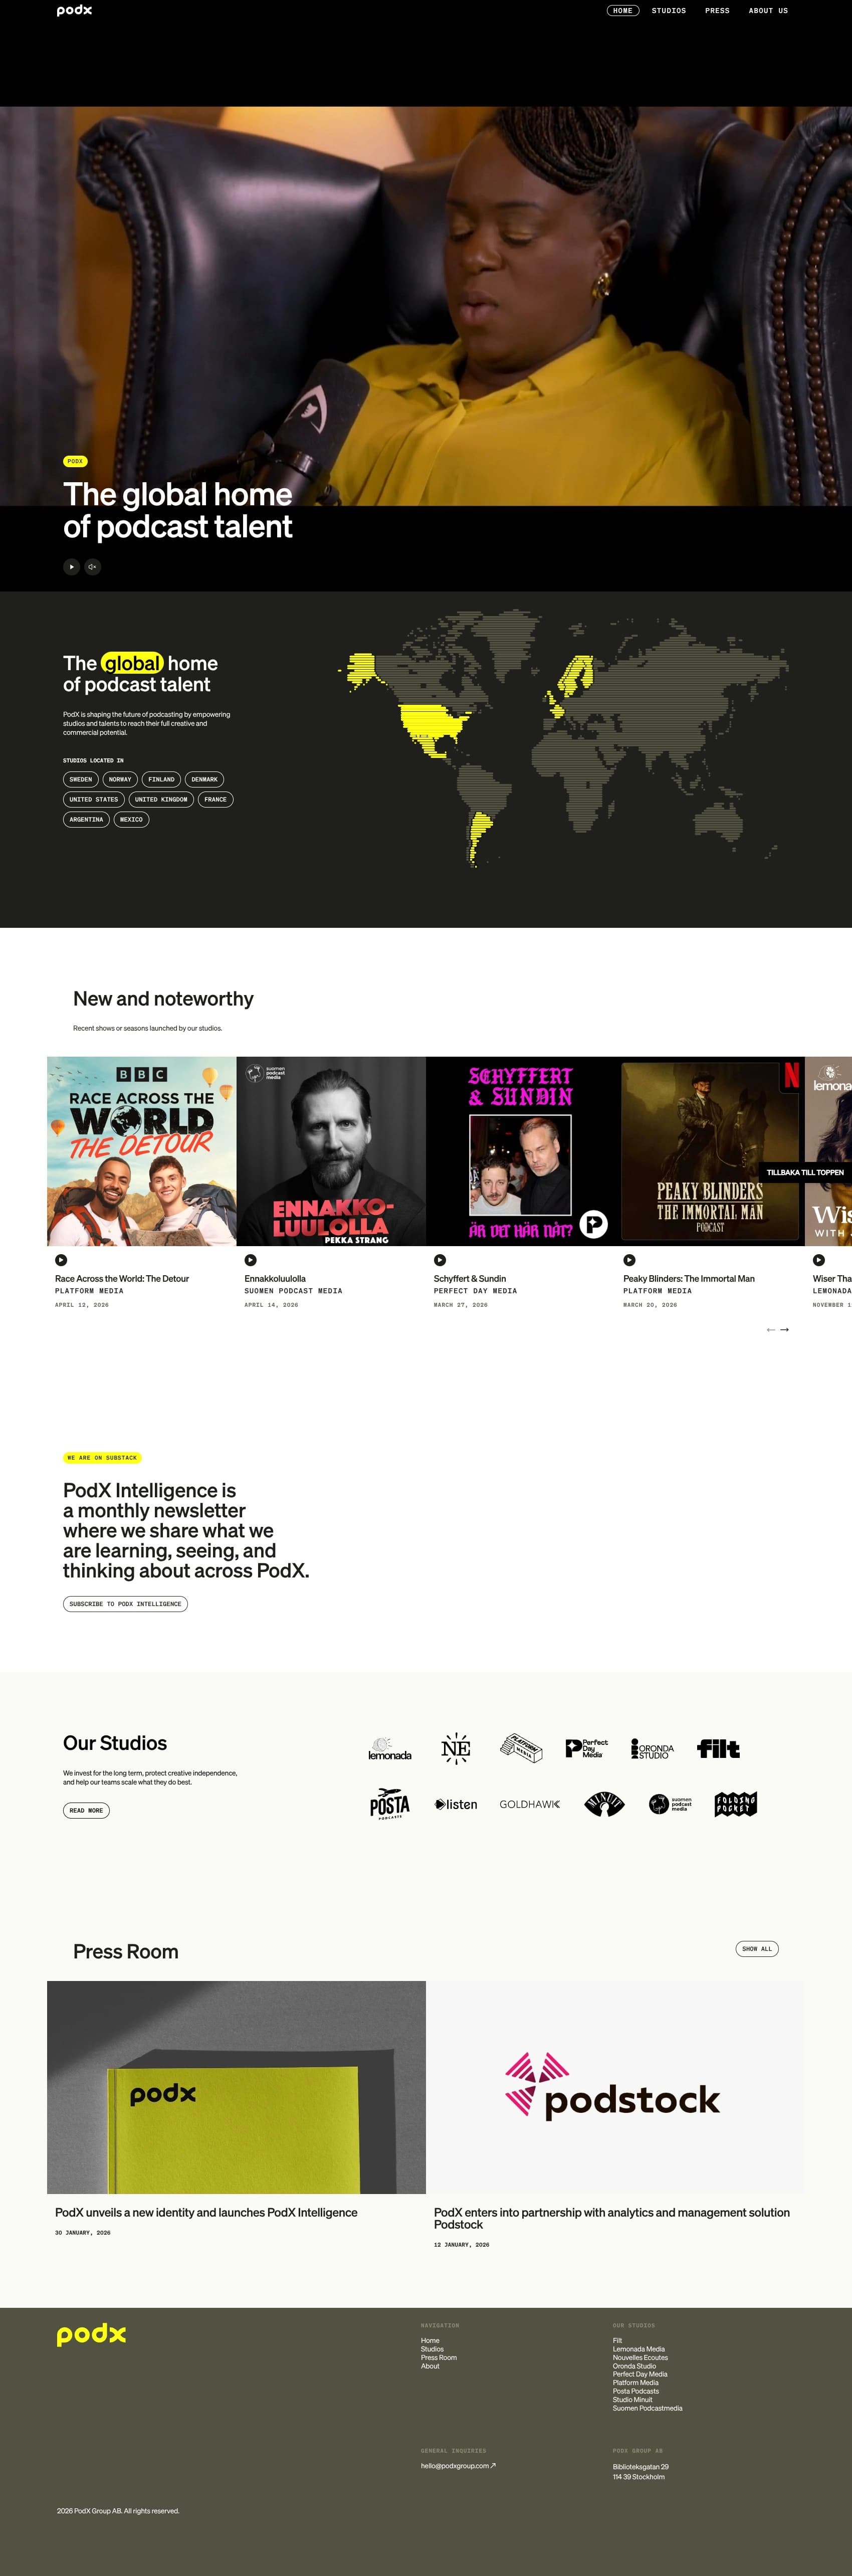Open the Minuit studio logo

coord(604,1804)
